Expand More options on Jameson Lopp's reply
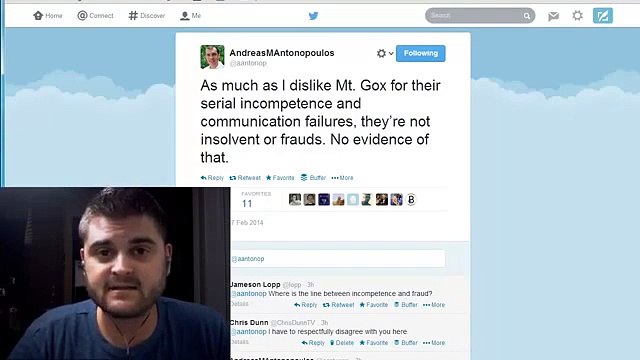640x360 pixels. 434,305
